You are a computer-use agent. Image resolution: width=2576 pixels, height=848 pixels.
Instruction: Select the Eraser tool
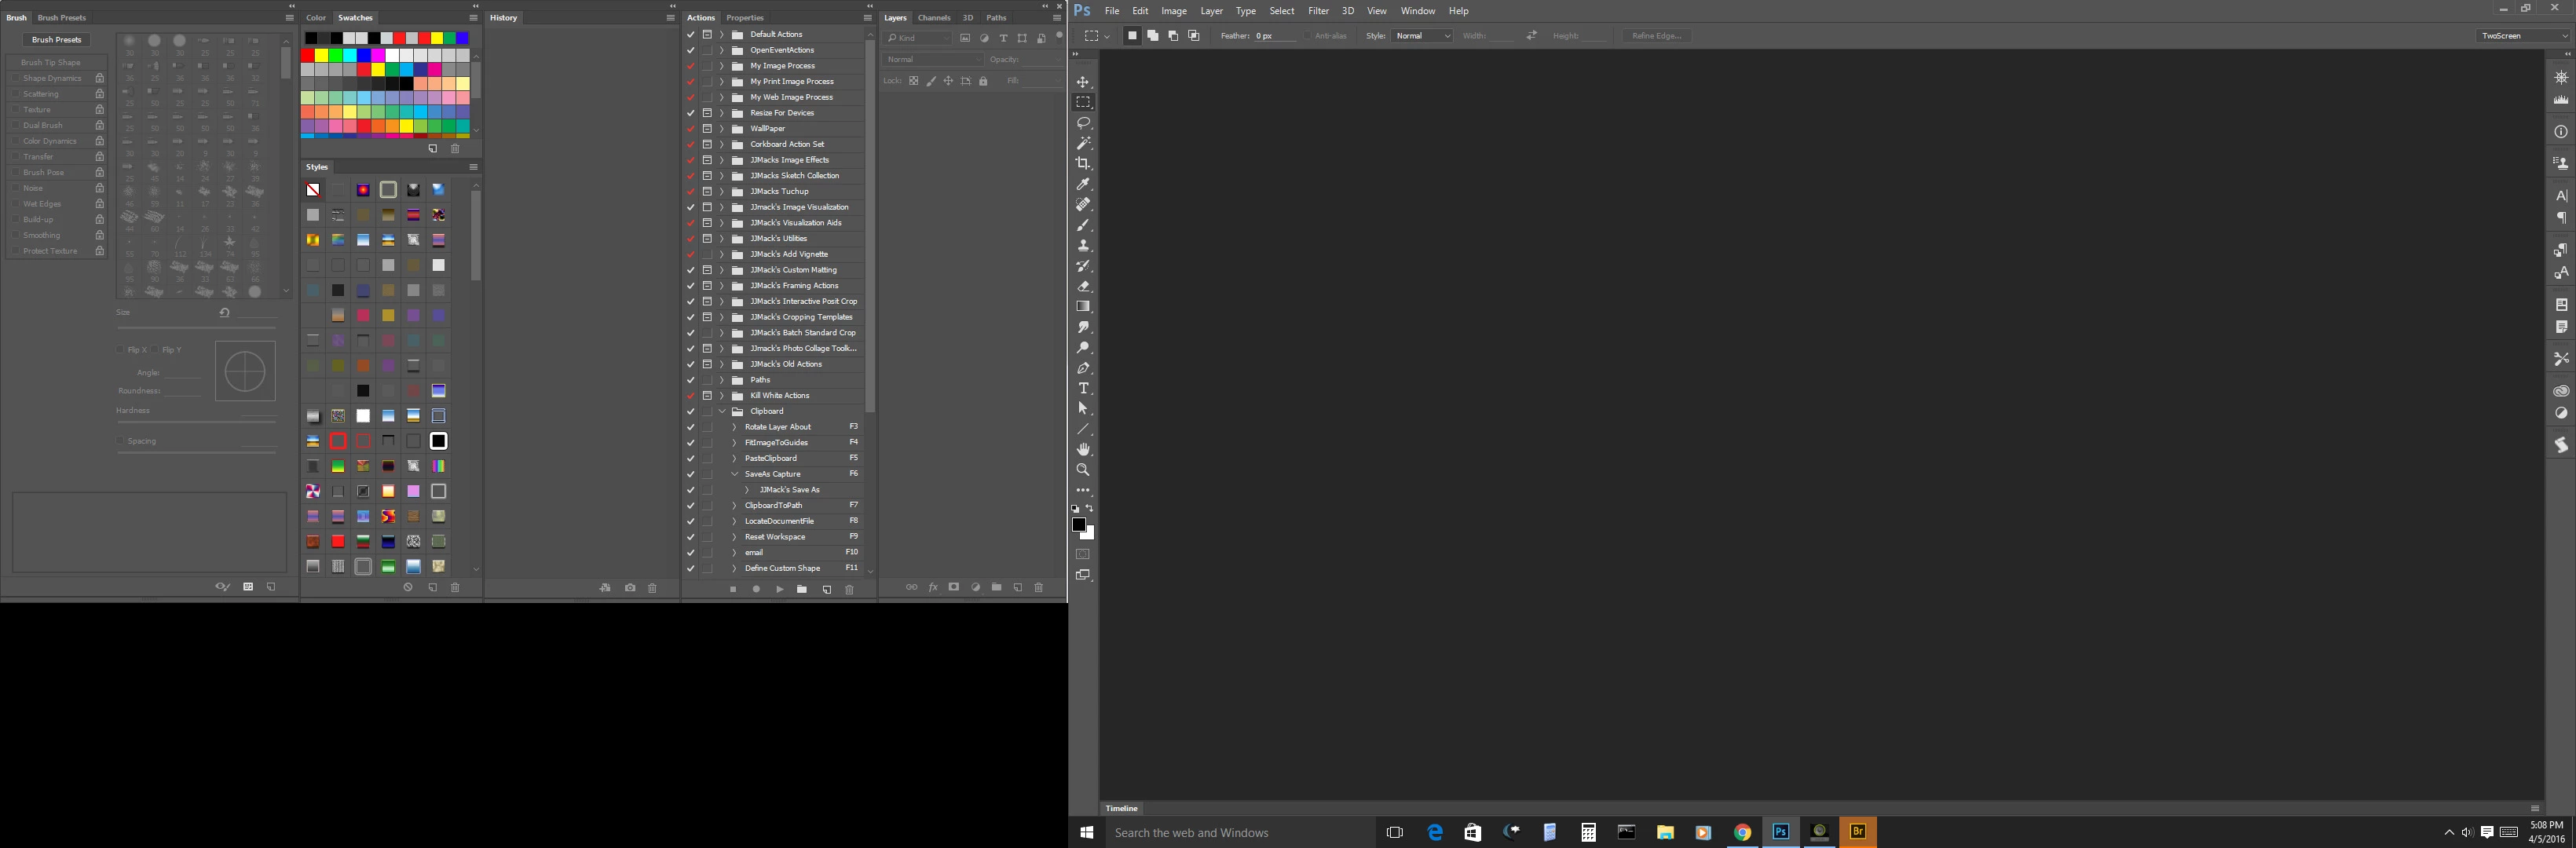coord(1083,286)
